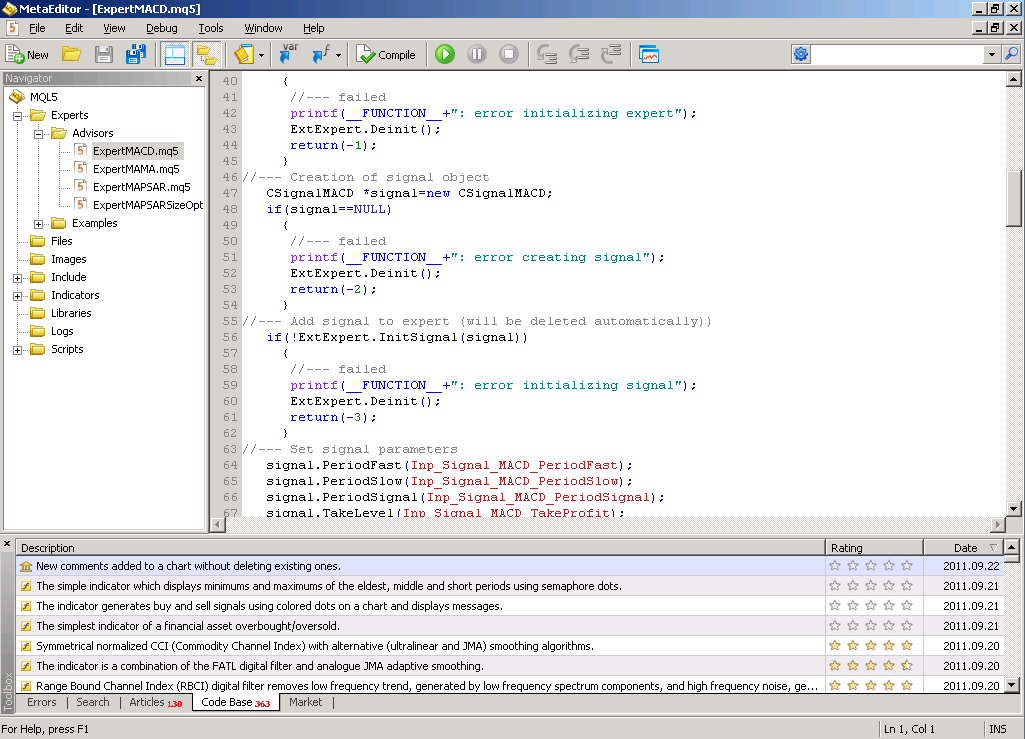Click the Stop debugging icon
Screen dimensions: 1025x739
[x=509, y=55]
